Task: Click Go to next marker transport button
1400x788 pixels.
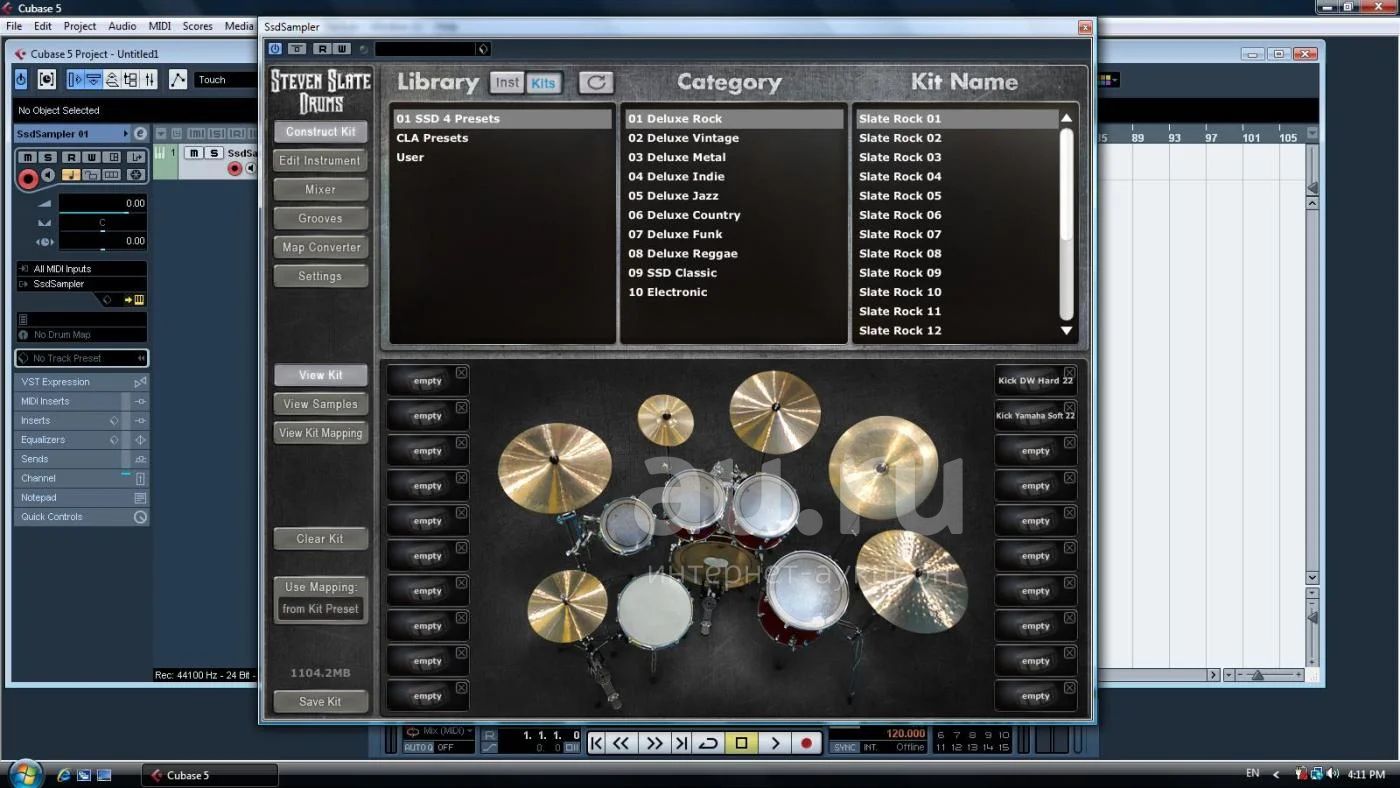Action: [x=681, y=743]
